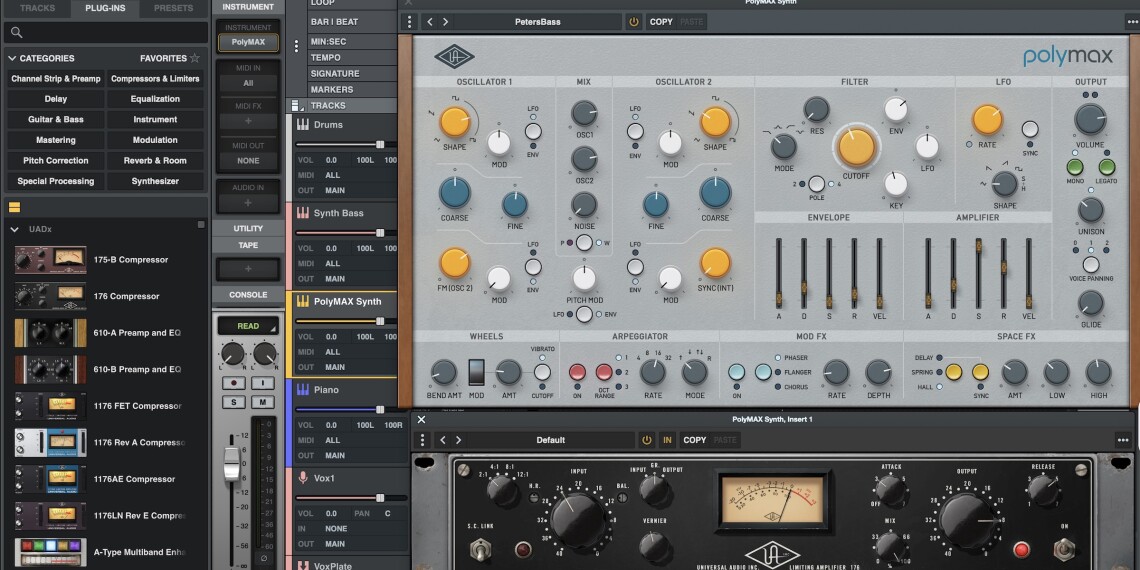Toggle the green MONO button

click(1076, 167)
